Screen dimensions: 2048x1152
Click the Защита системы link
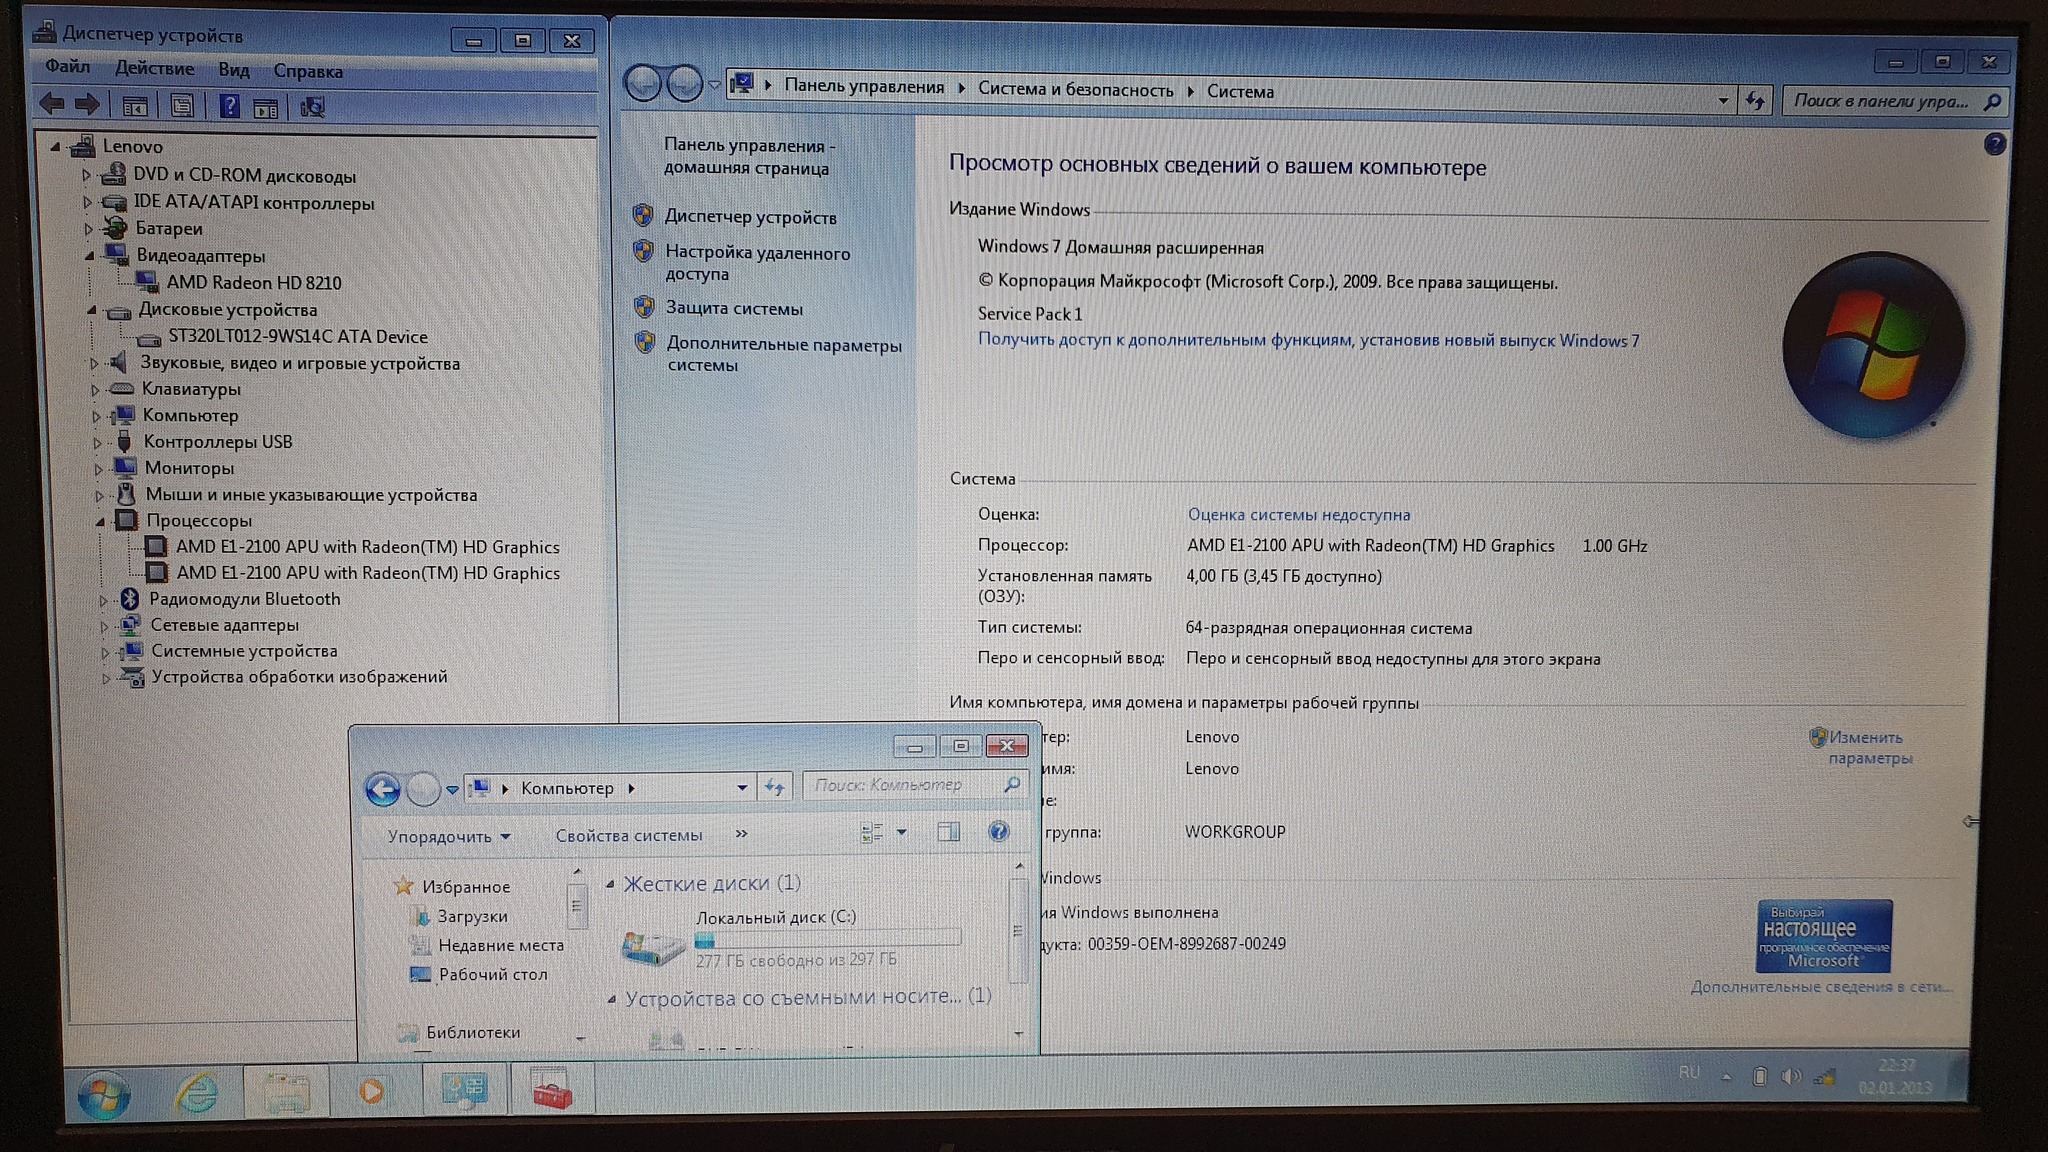(x=734, y=309)
